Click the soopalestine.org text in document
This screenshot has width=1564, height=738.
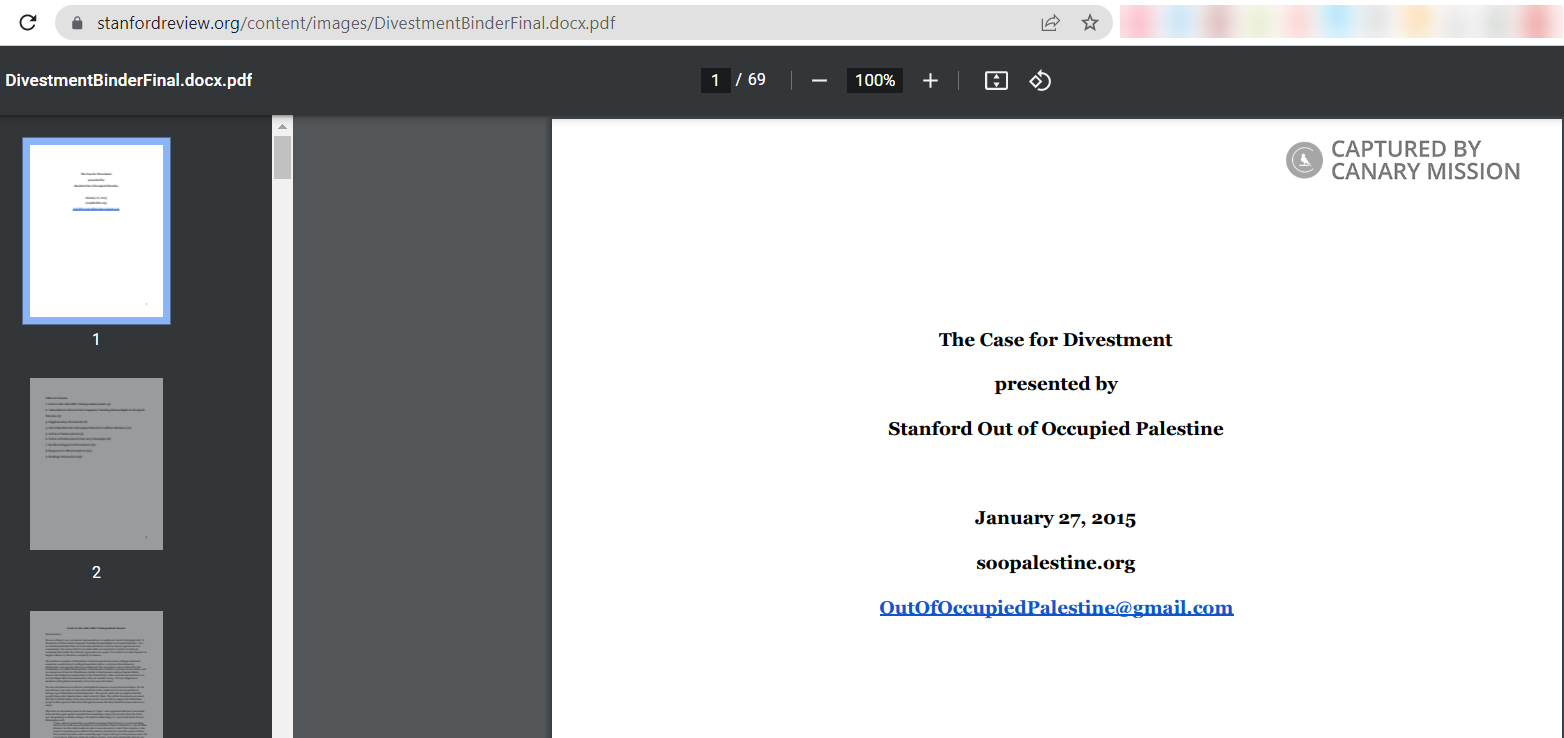click(1055, 563)
